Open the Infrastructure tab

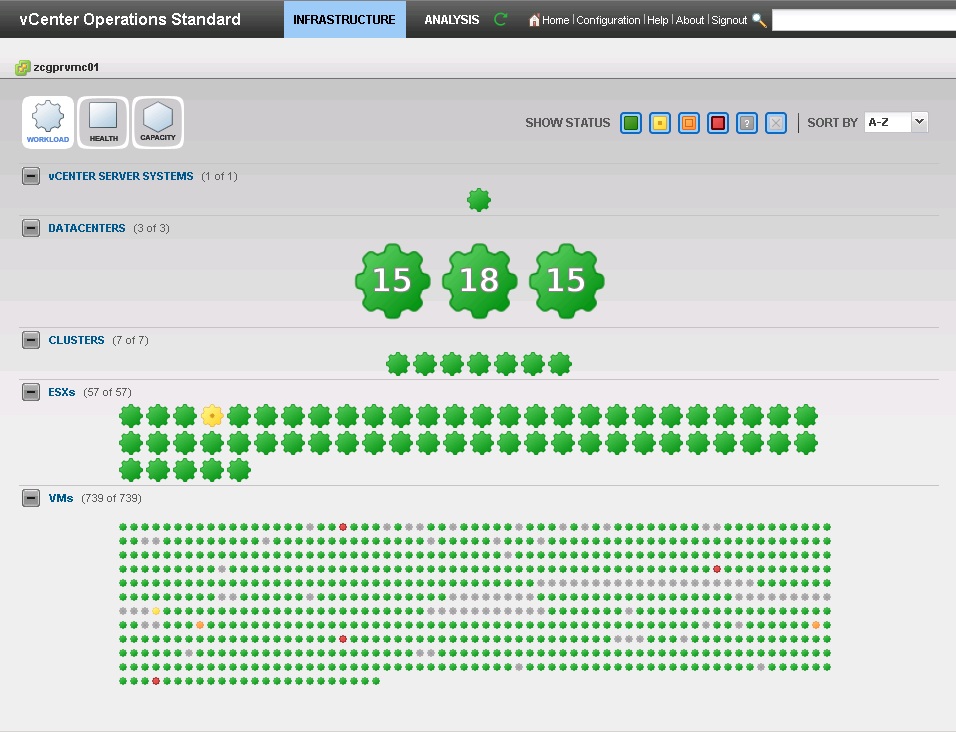pyautogui.click(x=344, y=19)
